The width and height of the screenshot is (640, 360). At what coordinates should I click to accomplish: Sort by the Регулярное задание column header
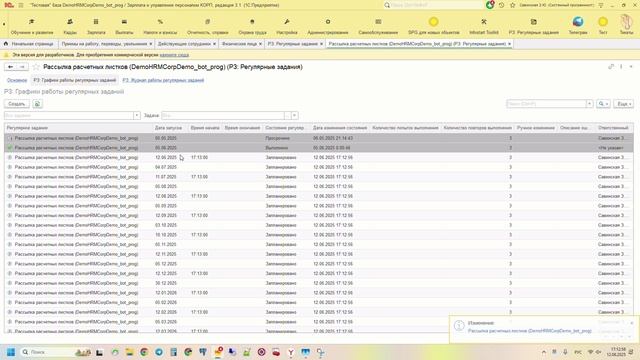pos(78,128)
